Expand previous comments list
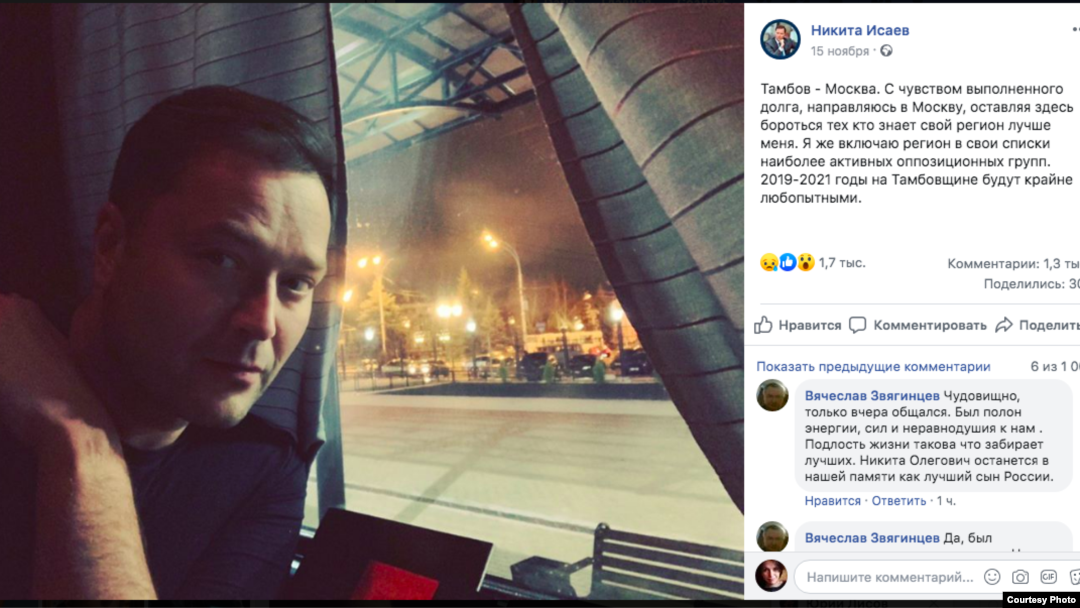This screenshot has width=1080, height=608. click(x=873, y=367)
